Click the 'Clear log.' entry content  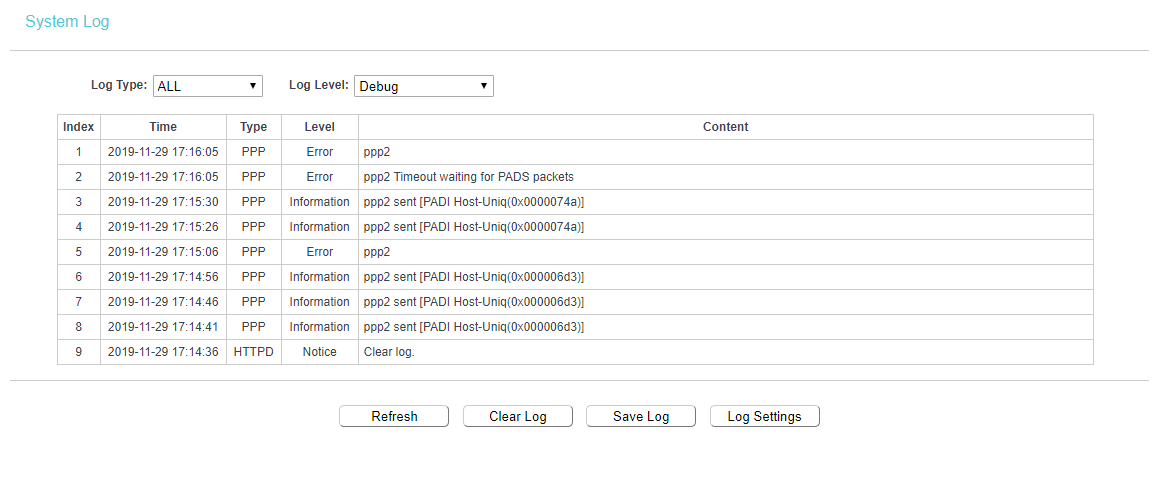[389, 352]
